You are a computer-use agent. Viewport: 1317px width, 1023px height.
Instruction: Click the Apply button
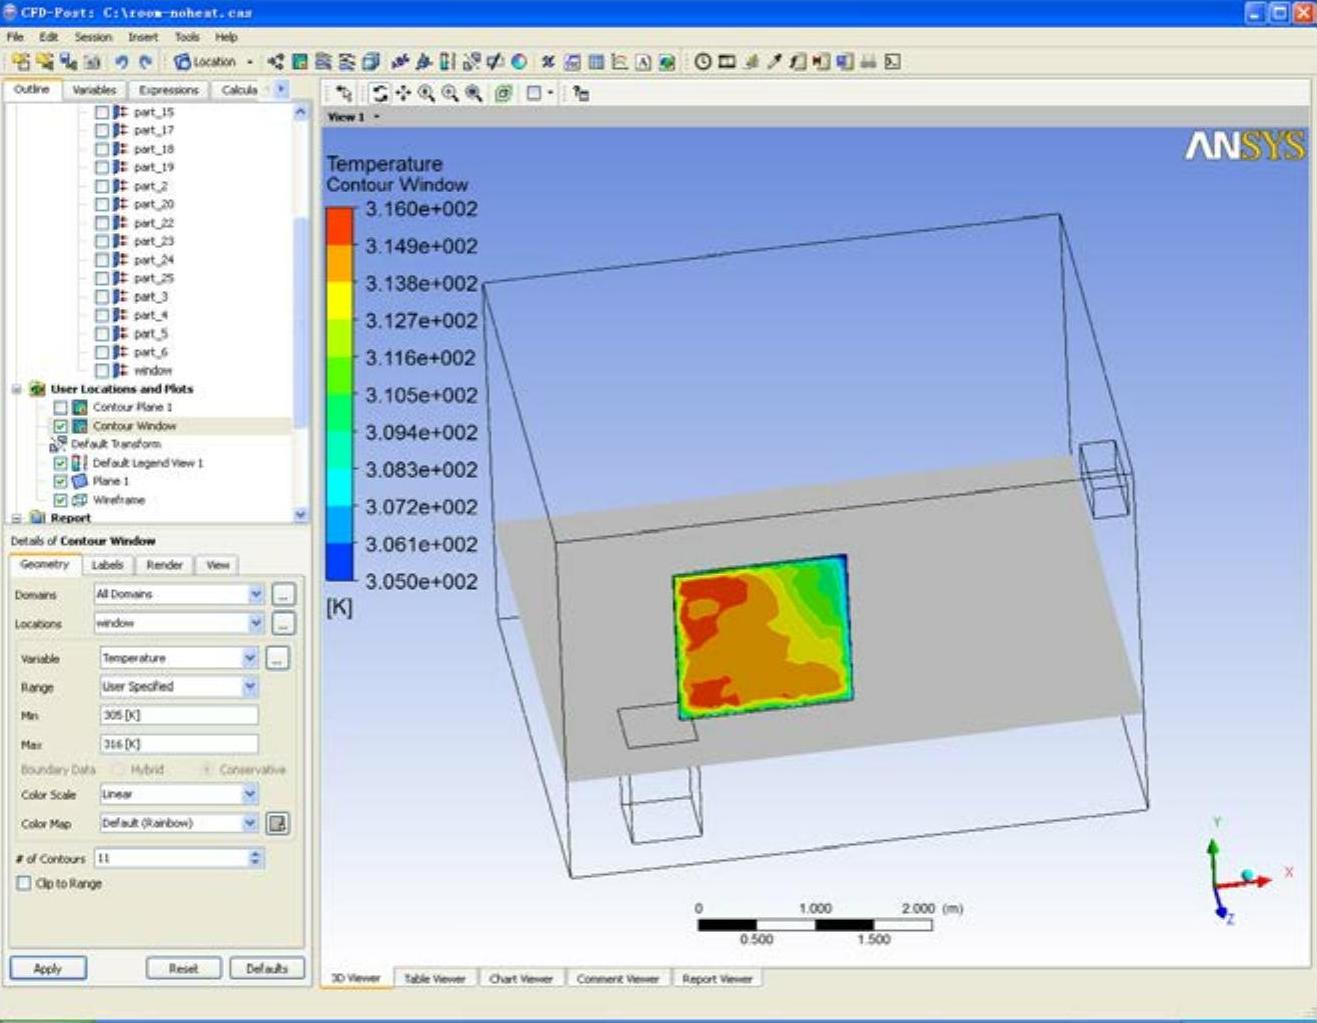point(47,968)
